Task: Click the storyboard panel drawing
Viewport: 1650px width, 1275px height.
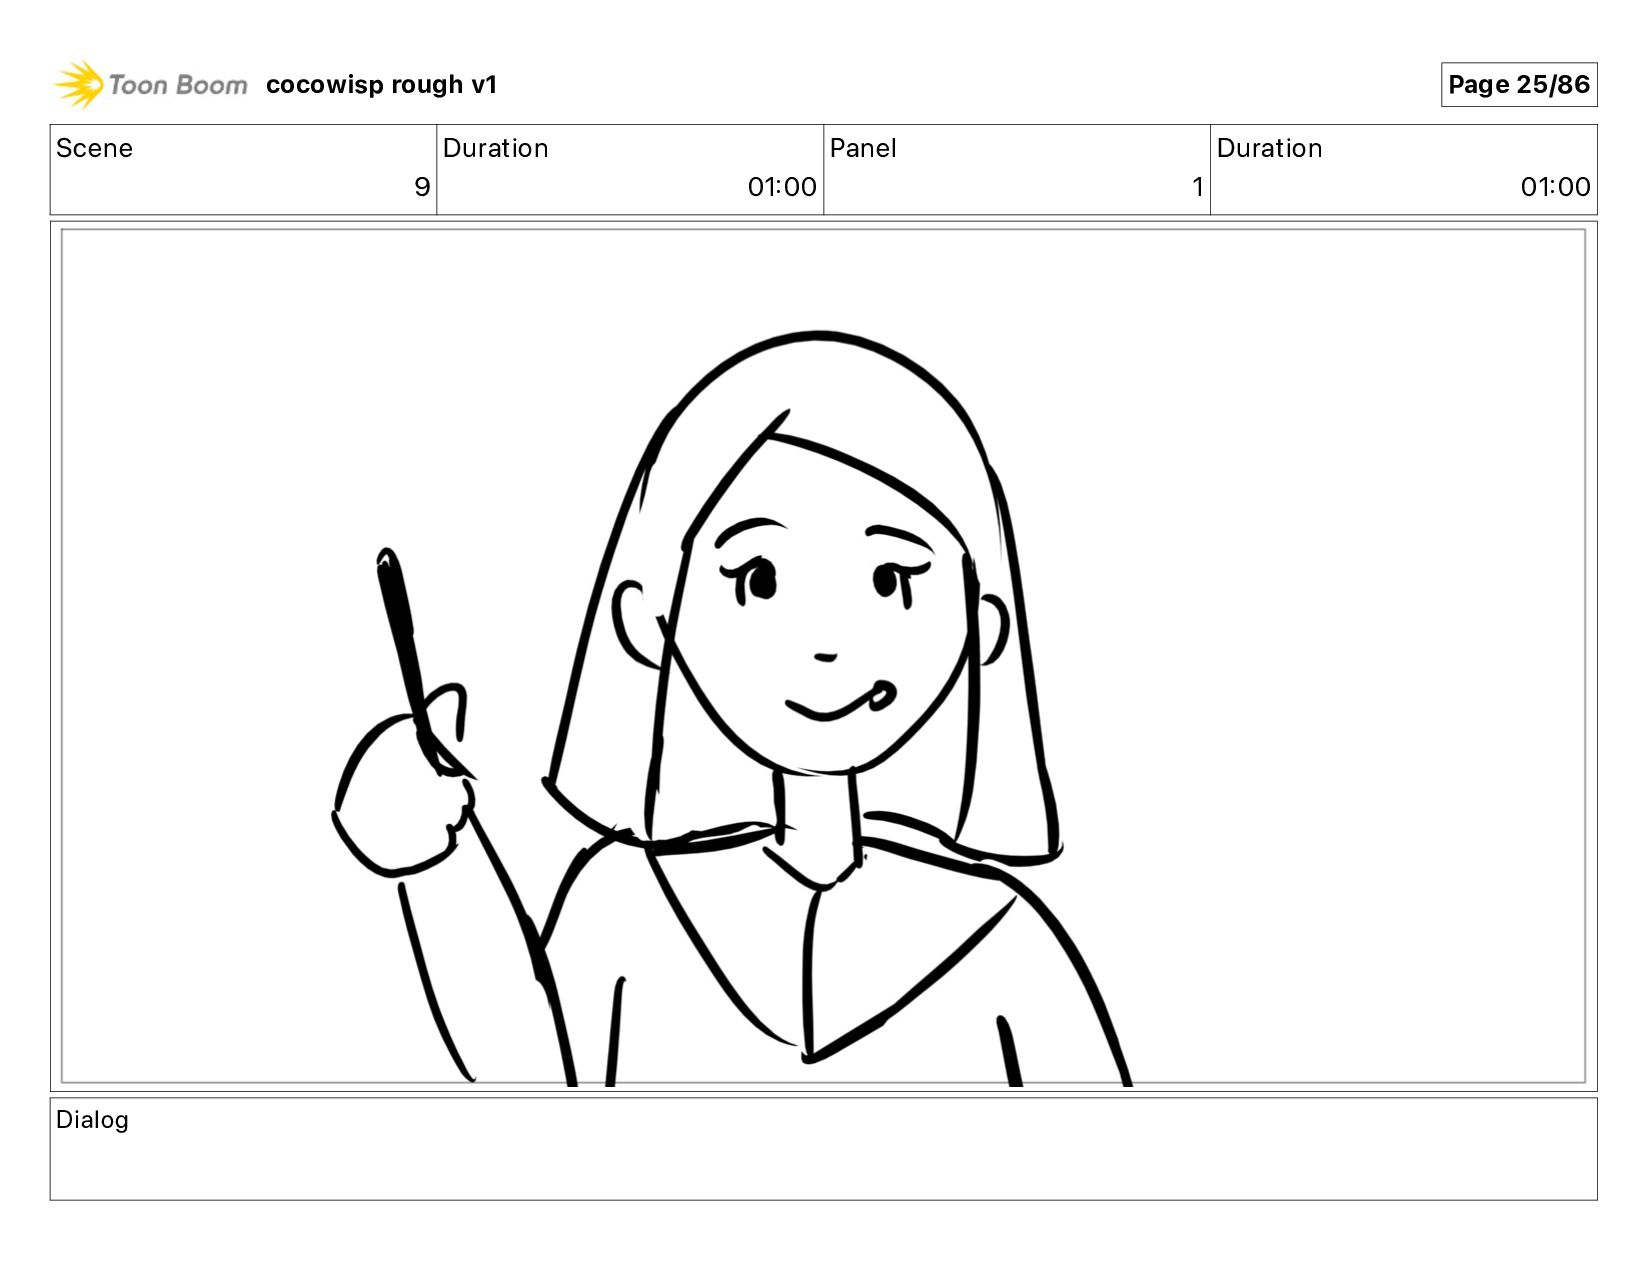Action: click(823, 656)
